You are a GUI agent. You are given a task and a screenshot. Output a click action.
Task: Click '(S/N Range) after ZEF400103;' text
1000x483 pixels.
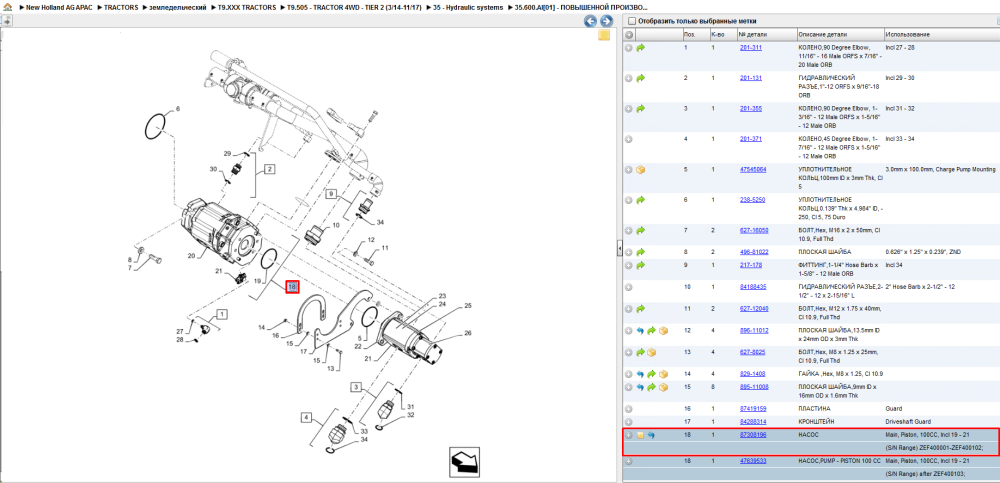click(925, 474)
